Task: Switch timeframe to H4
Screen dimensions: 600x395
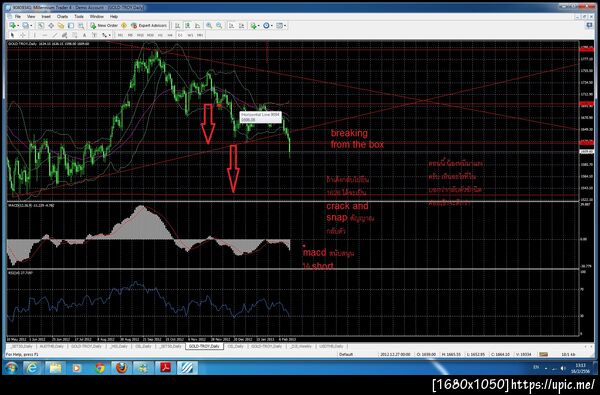Action: coord(170,35)
